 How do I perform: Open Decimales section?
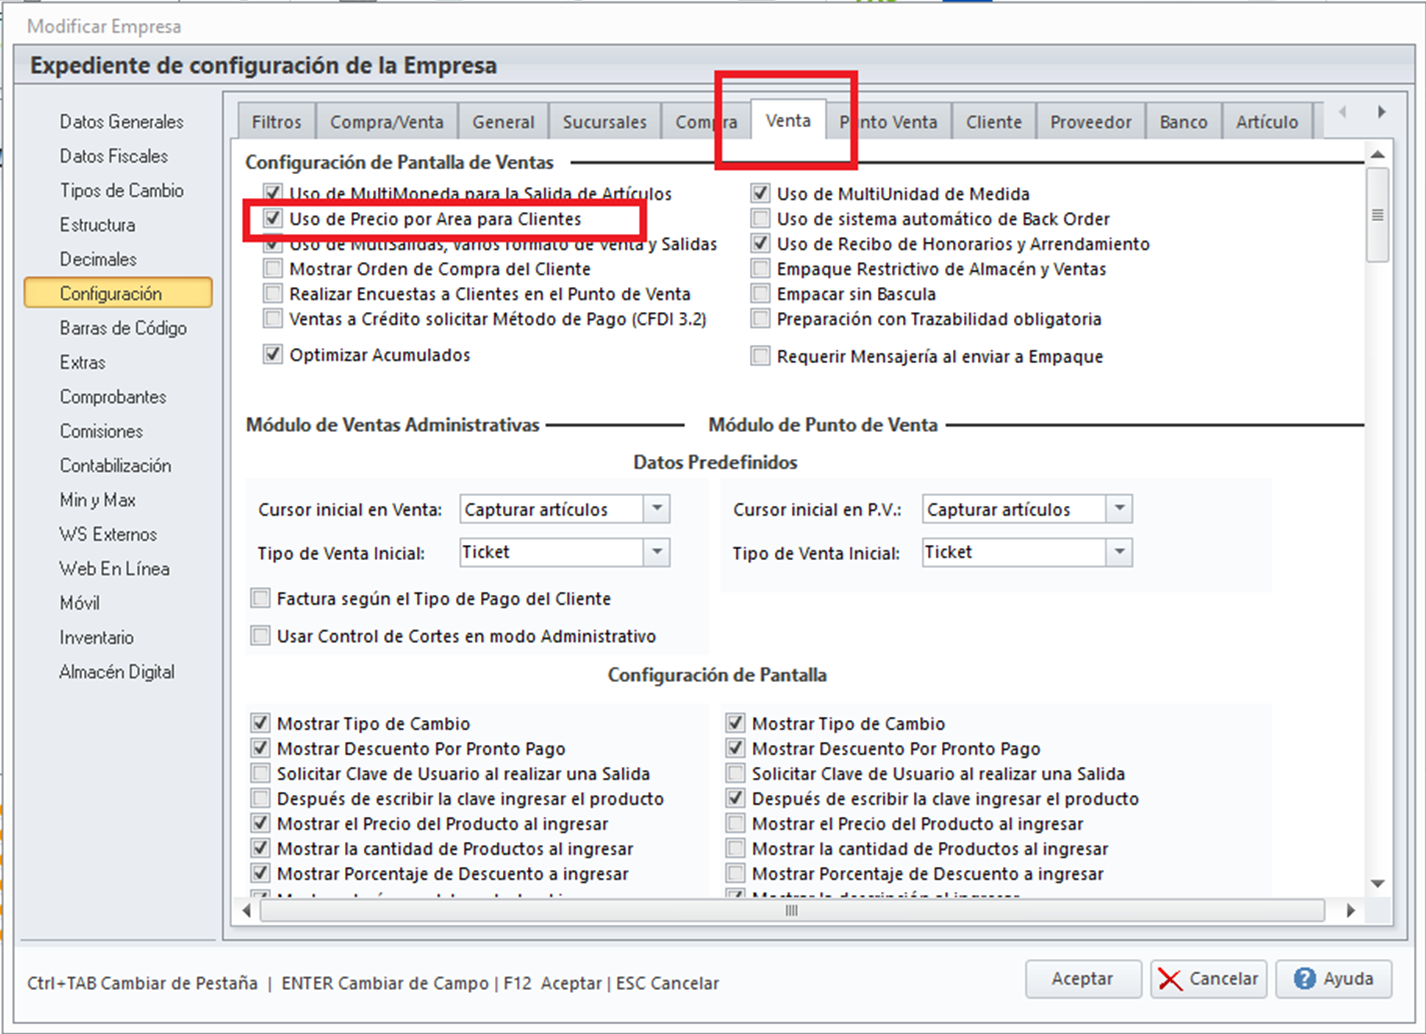click(98, 259)
